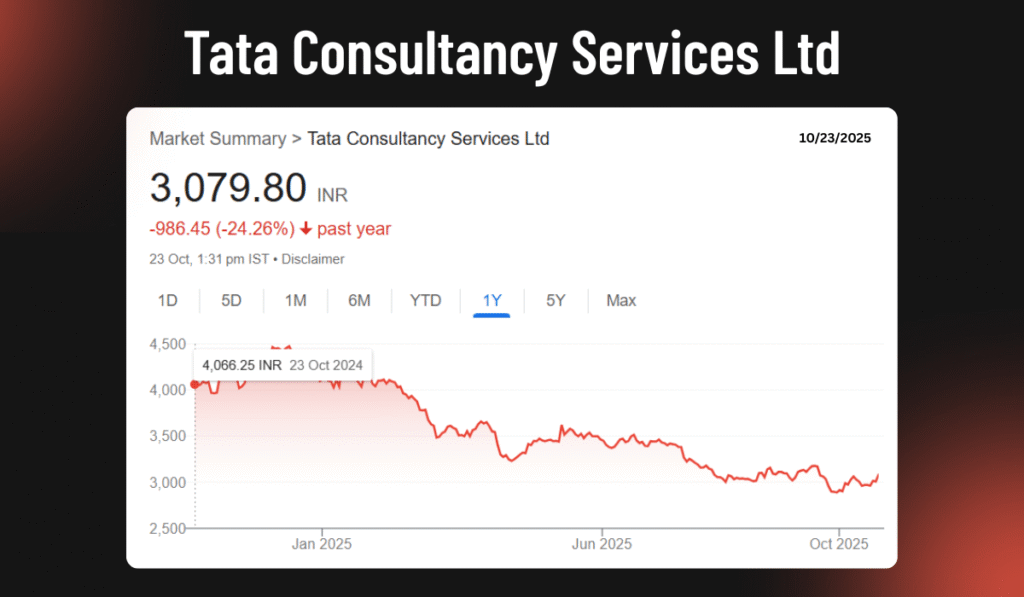The image size is (1024, 597).
Task: Open the Market Summary page
Action: click(218, 139)
